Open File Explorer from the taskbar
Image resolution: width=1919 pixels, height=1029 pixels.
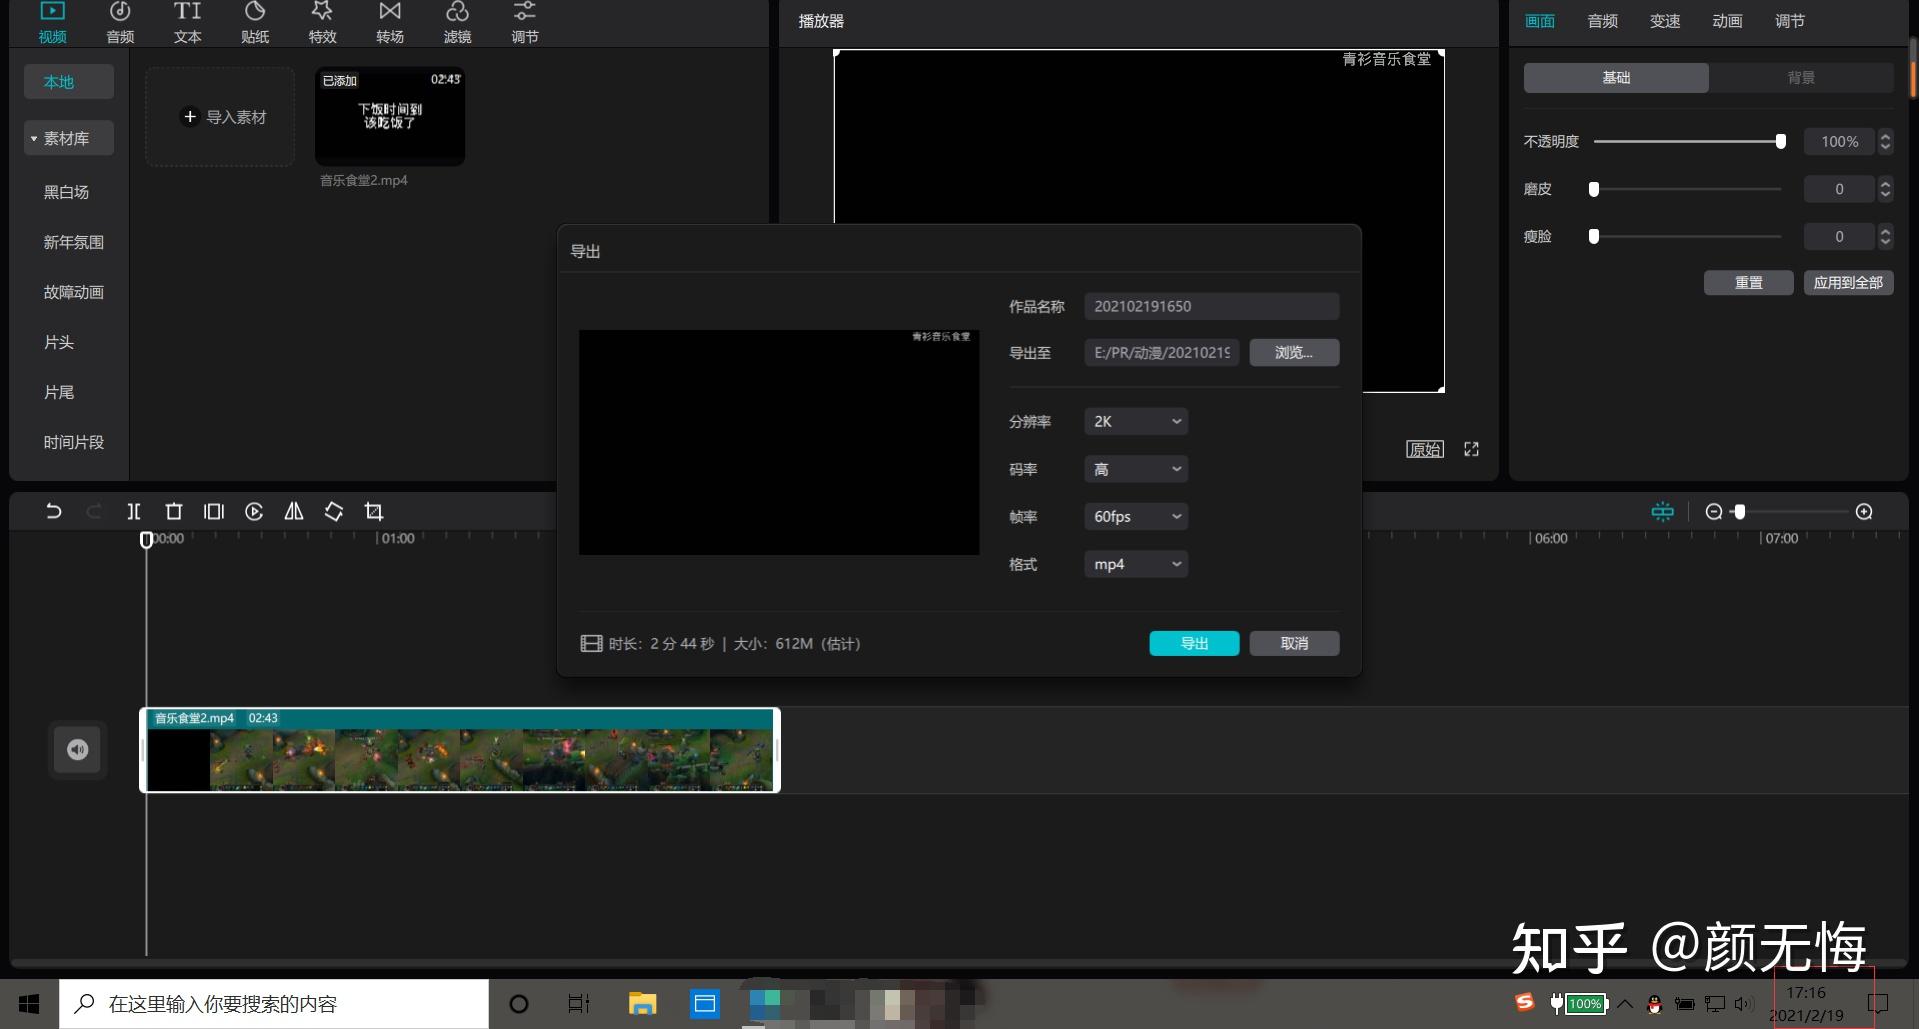pyautogui.click(x=642, y=1004)
